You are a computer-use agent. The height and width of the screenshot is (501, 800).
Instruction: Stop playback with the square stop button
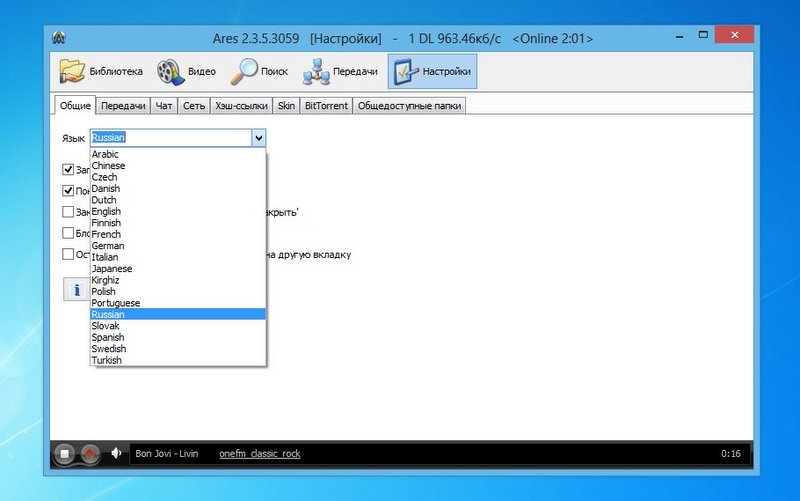pyautogui.click(x=64, y=454)
